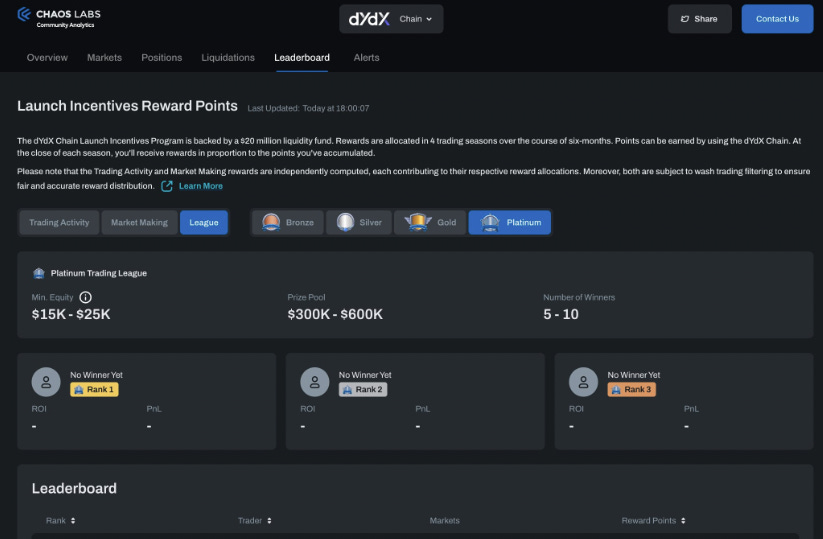Click the Min. Equity info icon
This screenshot has width=823, height=539.
pos(86,298)
